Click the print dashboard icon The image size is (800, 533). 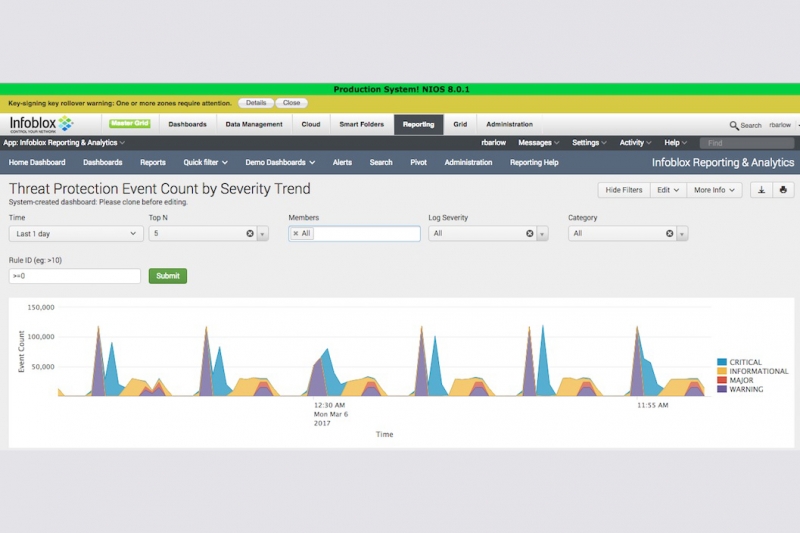pos(783,190)
